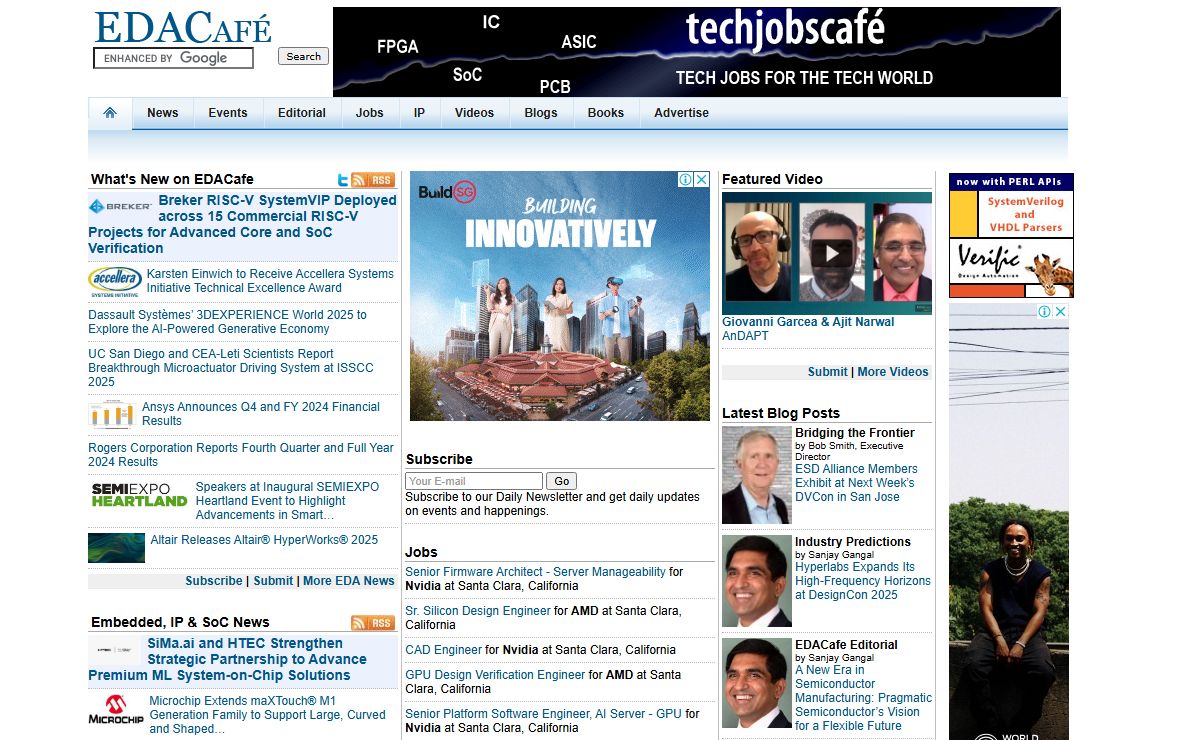Click the EDACafé site logo
Viewport: 1200px width, 740px height.
click(183, 27)
